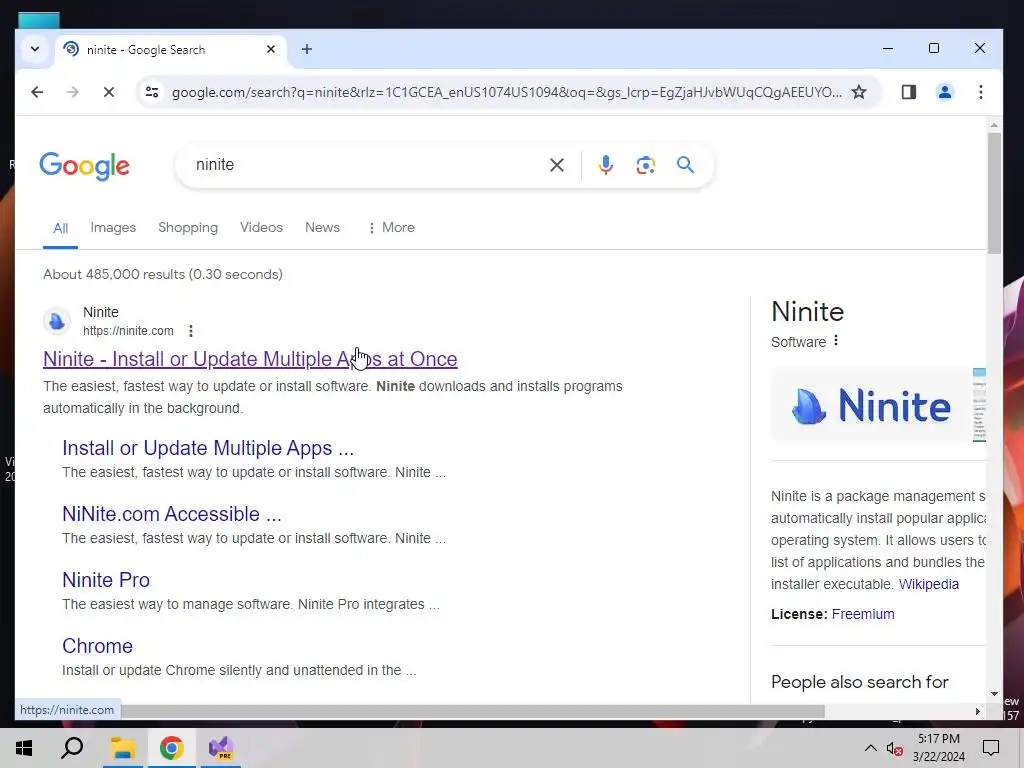Open NiNite.com Accessible link

172,514
